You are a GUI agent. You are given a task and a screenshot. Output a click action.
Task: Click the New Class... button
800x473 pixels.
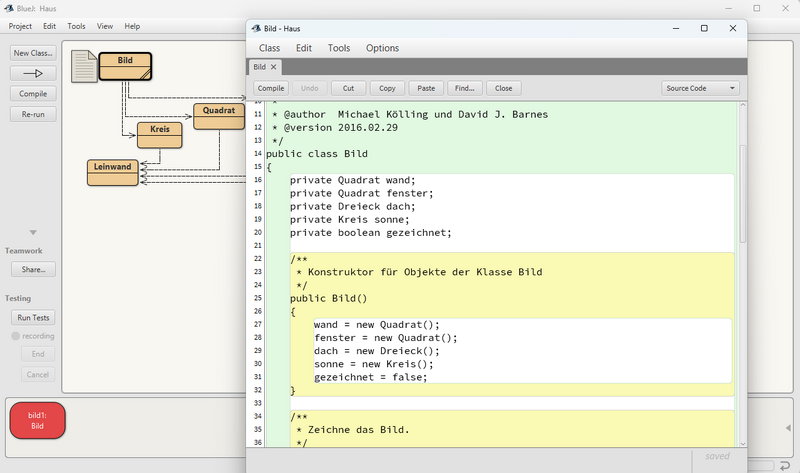[x=33, y=52]
